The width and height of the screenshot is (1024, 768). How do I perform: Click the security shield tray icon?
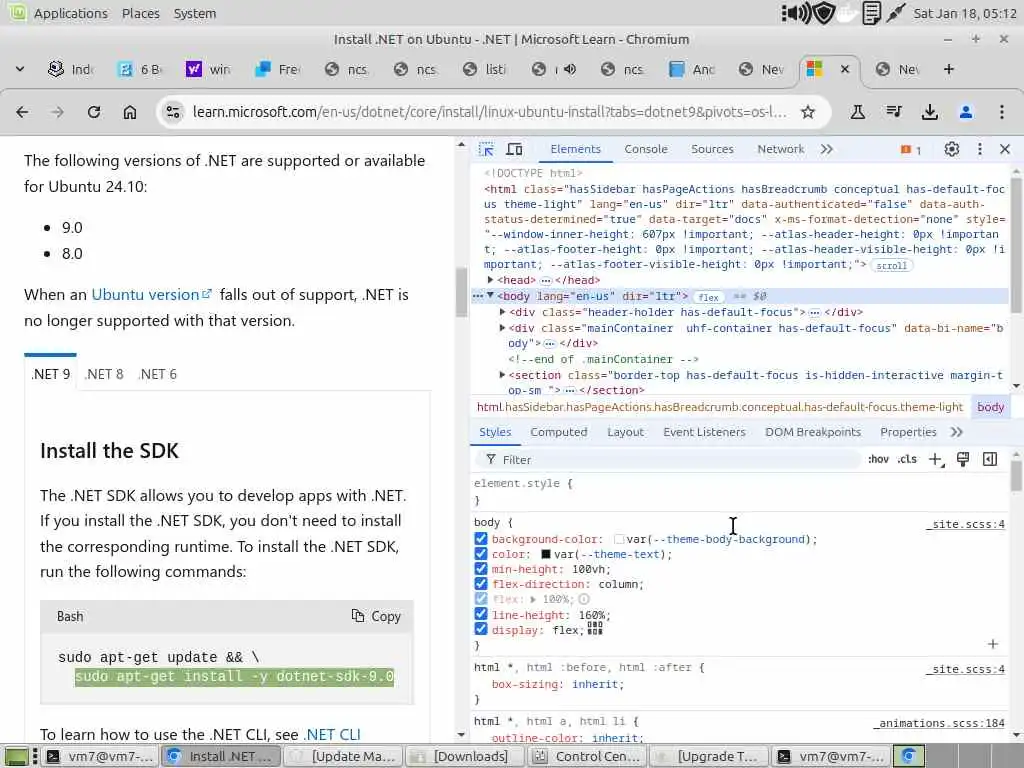(824, 13)
